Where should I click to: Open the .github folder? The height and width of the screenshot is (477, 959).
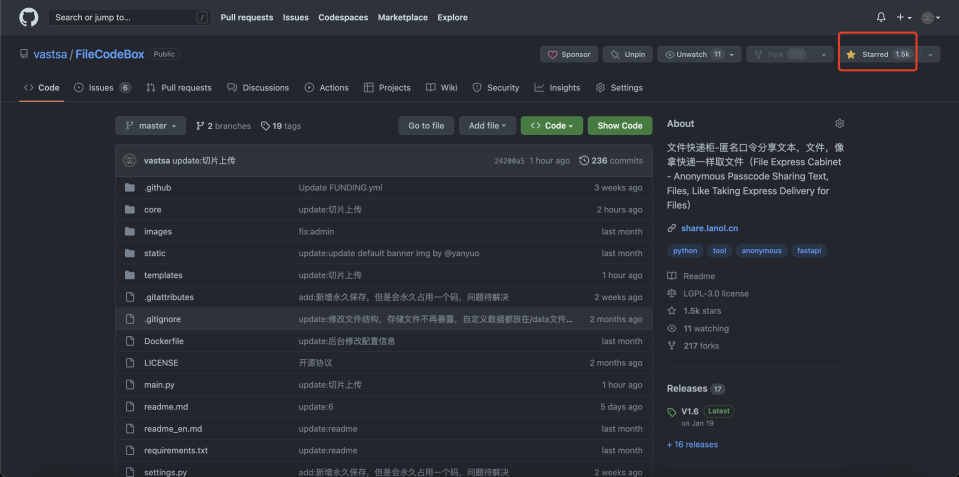(x=158, y=188)
